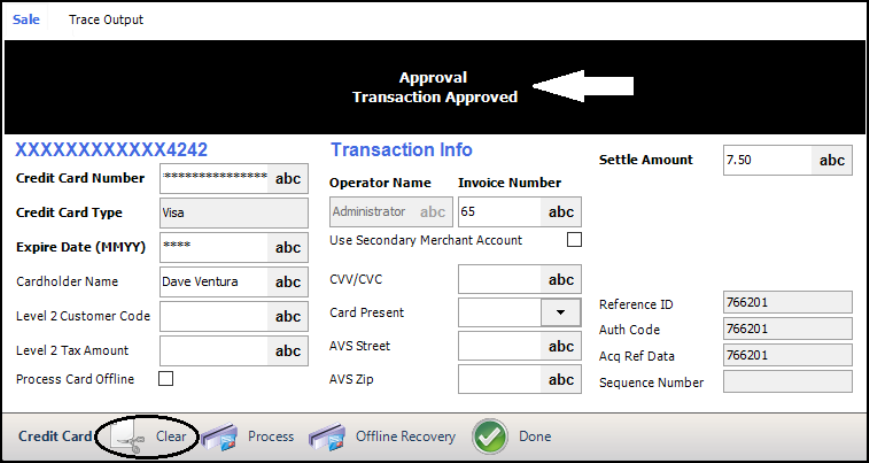This screenshot has height=463, width=869.
Task: Click the Clear button label
Action: 171,436
